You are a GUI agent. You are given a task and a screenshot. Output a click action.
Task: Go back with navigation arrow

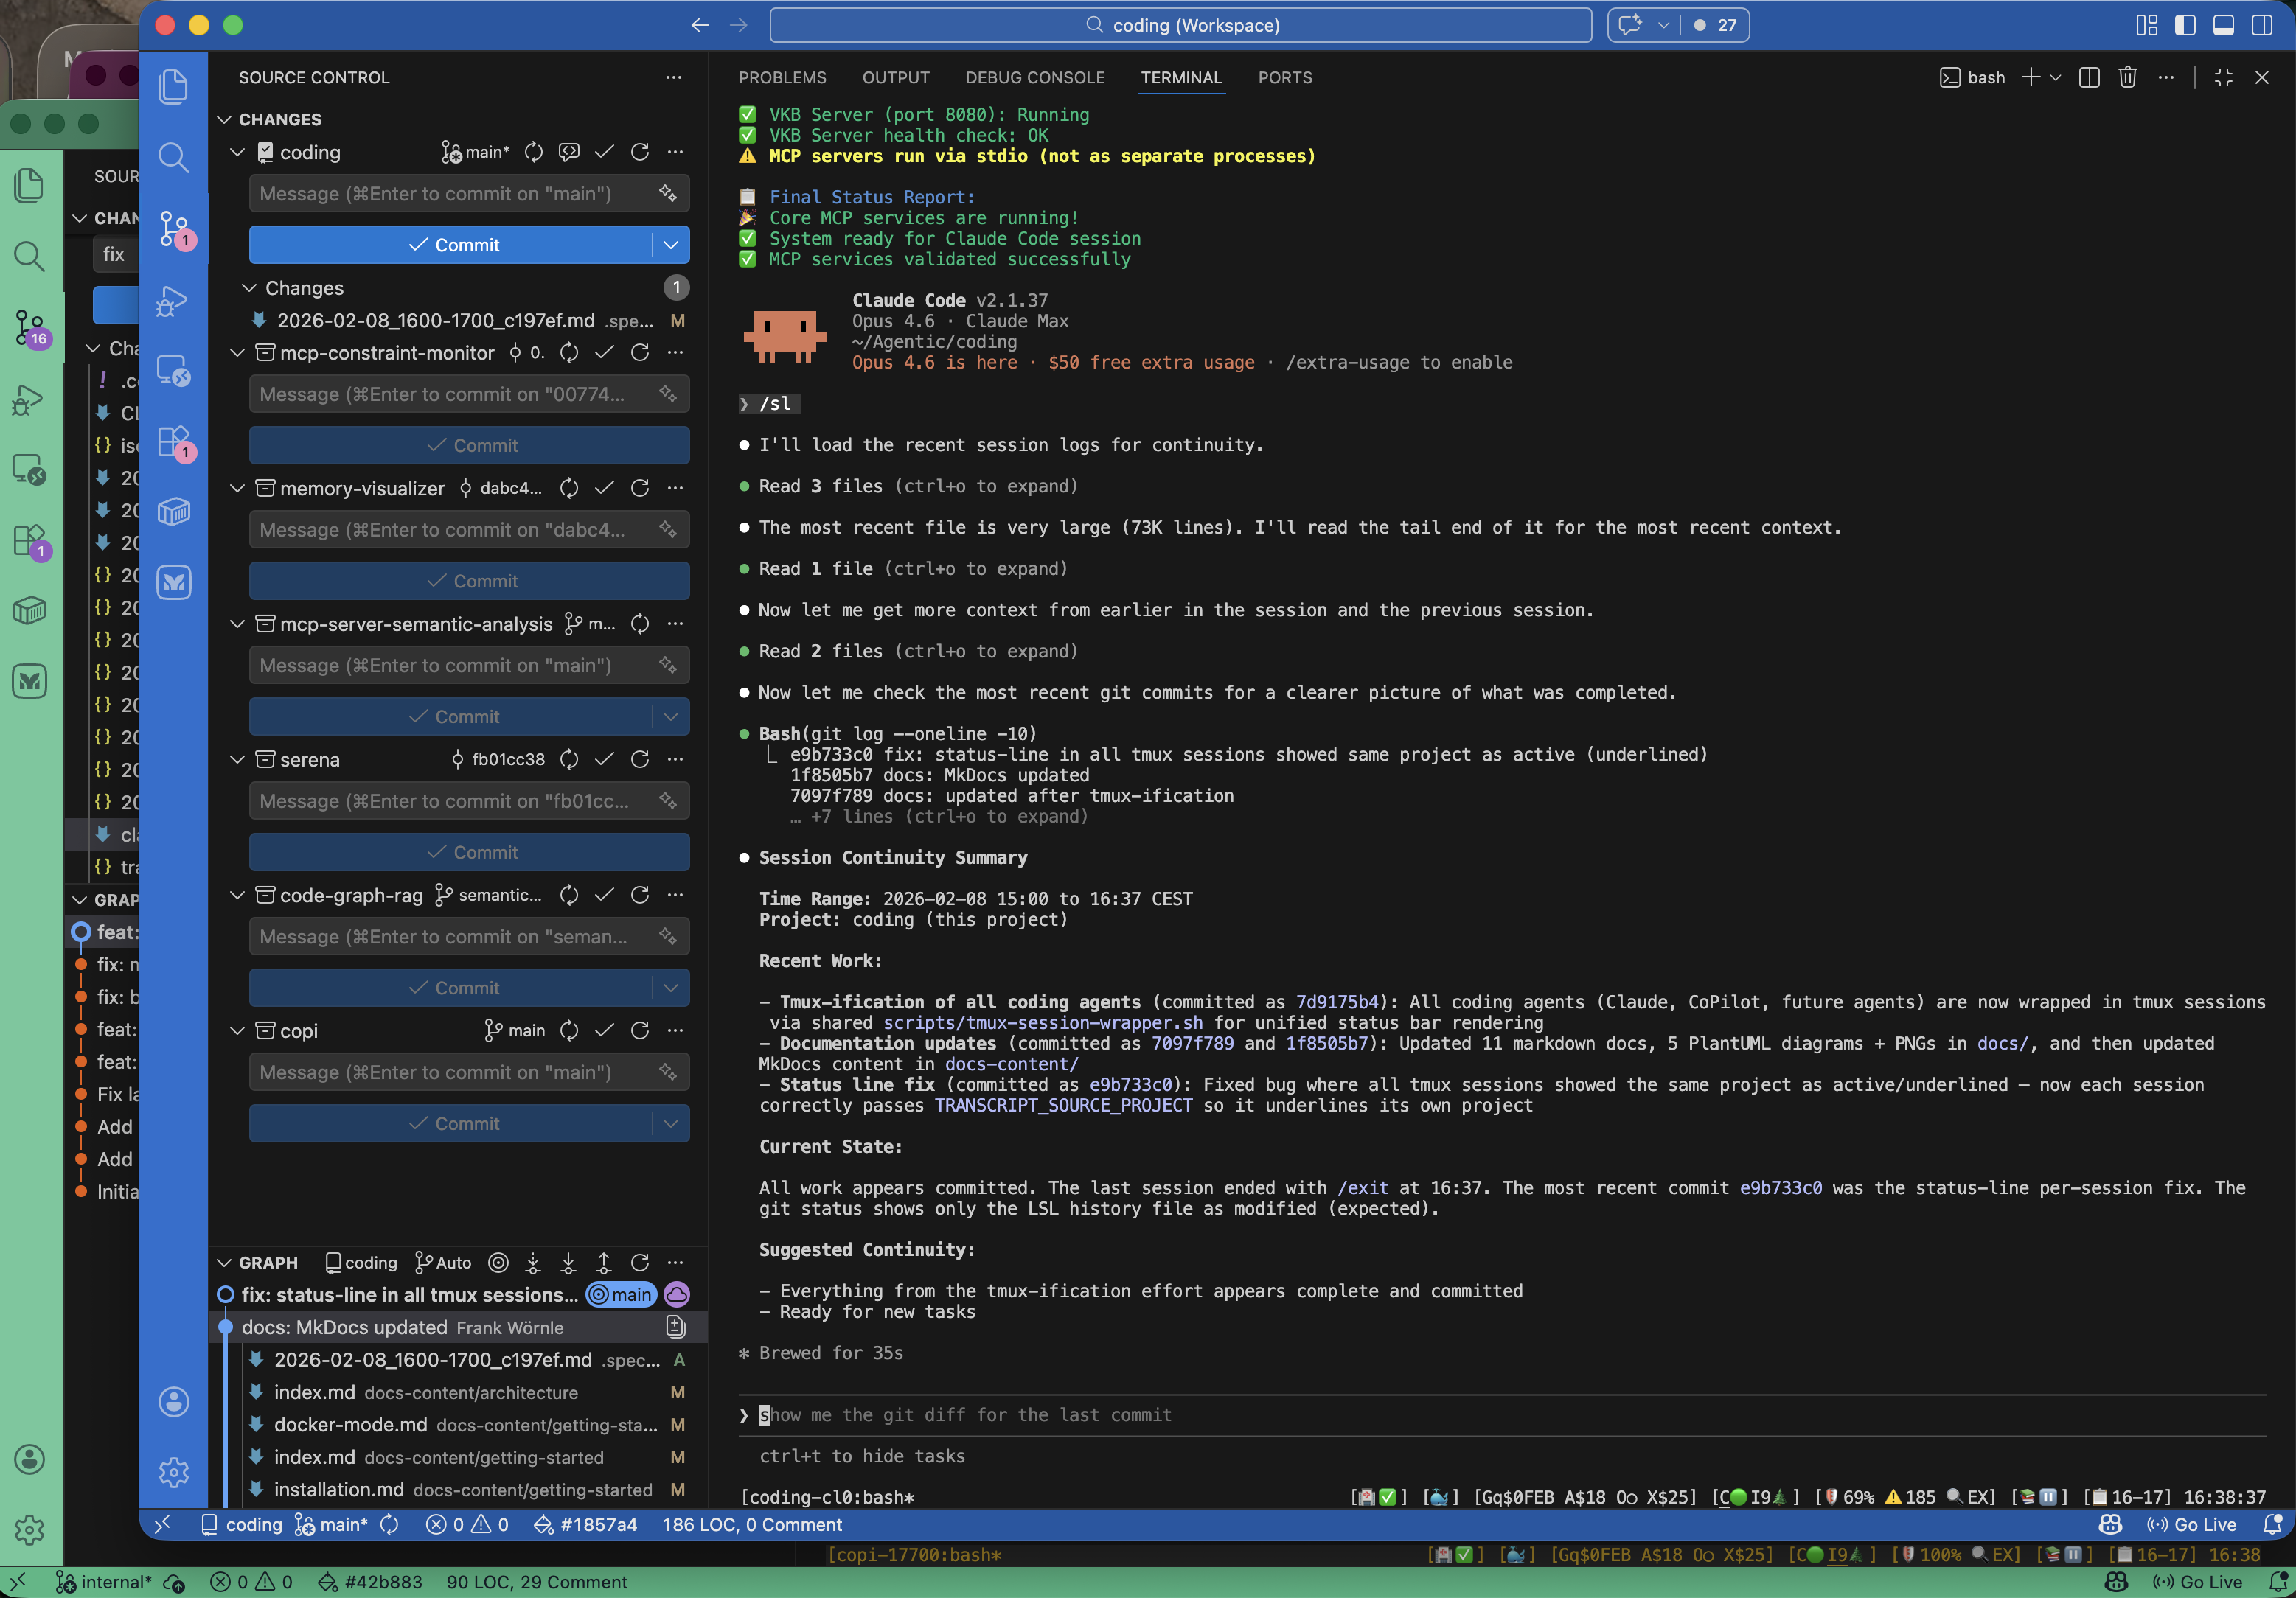[700, 25]
